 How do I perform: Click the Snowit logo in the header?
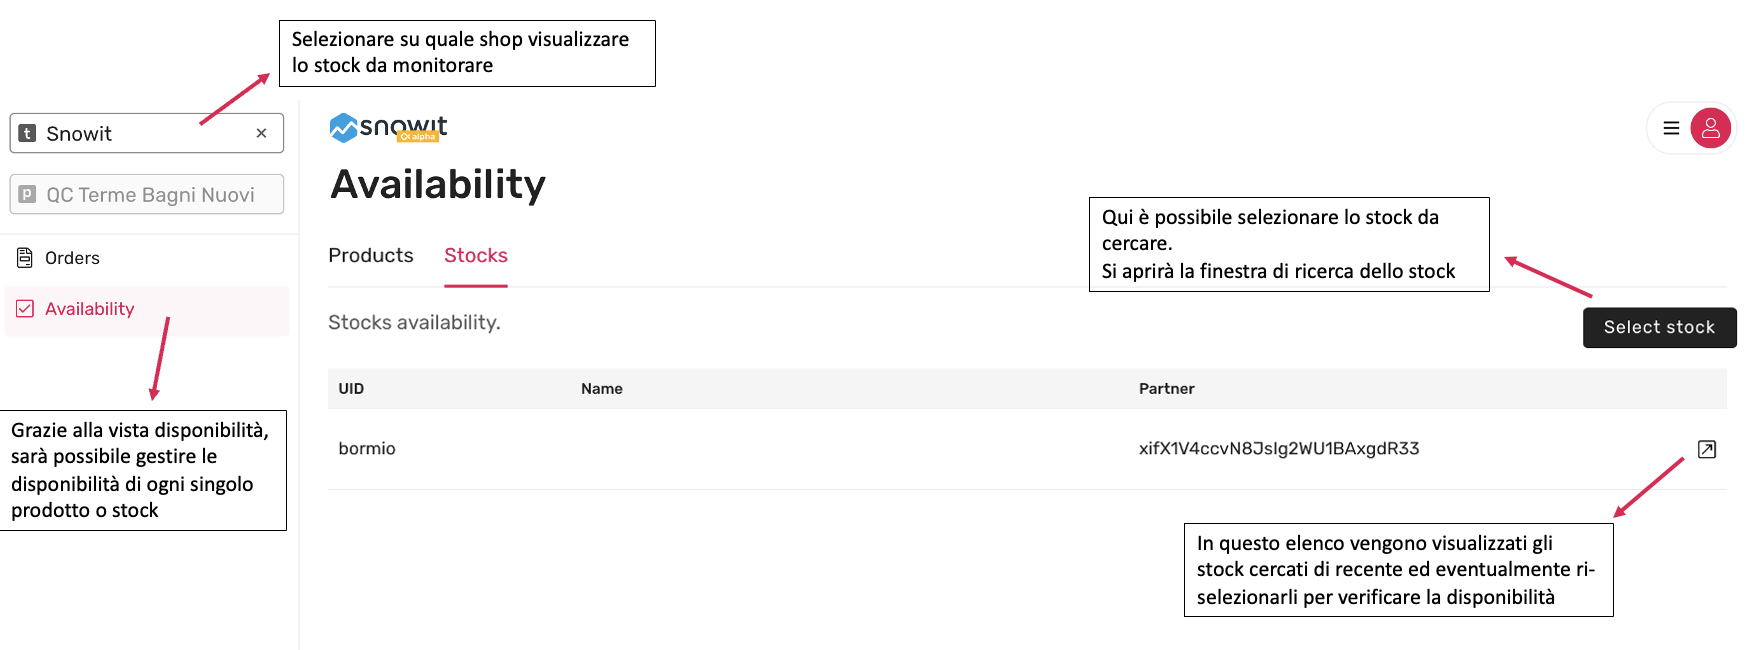point(388,127)
